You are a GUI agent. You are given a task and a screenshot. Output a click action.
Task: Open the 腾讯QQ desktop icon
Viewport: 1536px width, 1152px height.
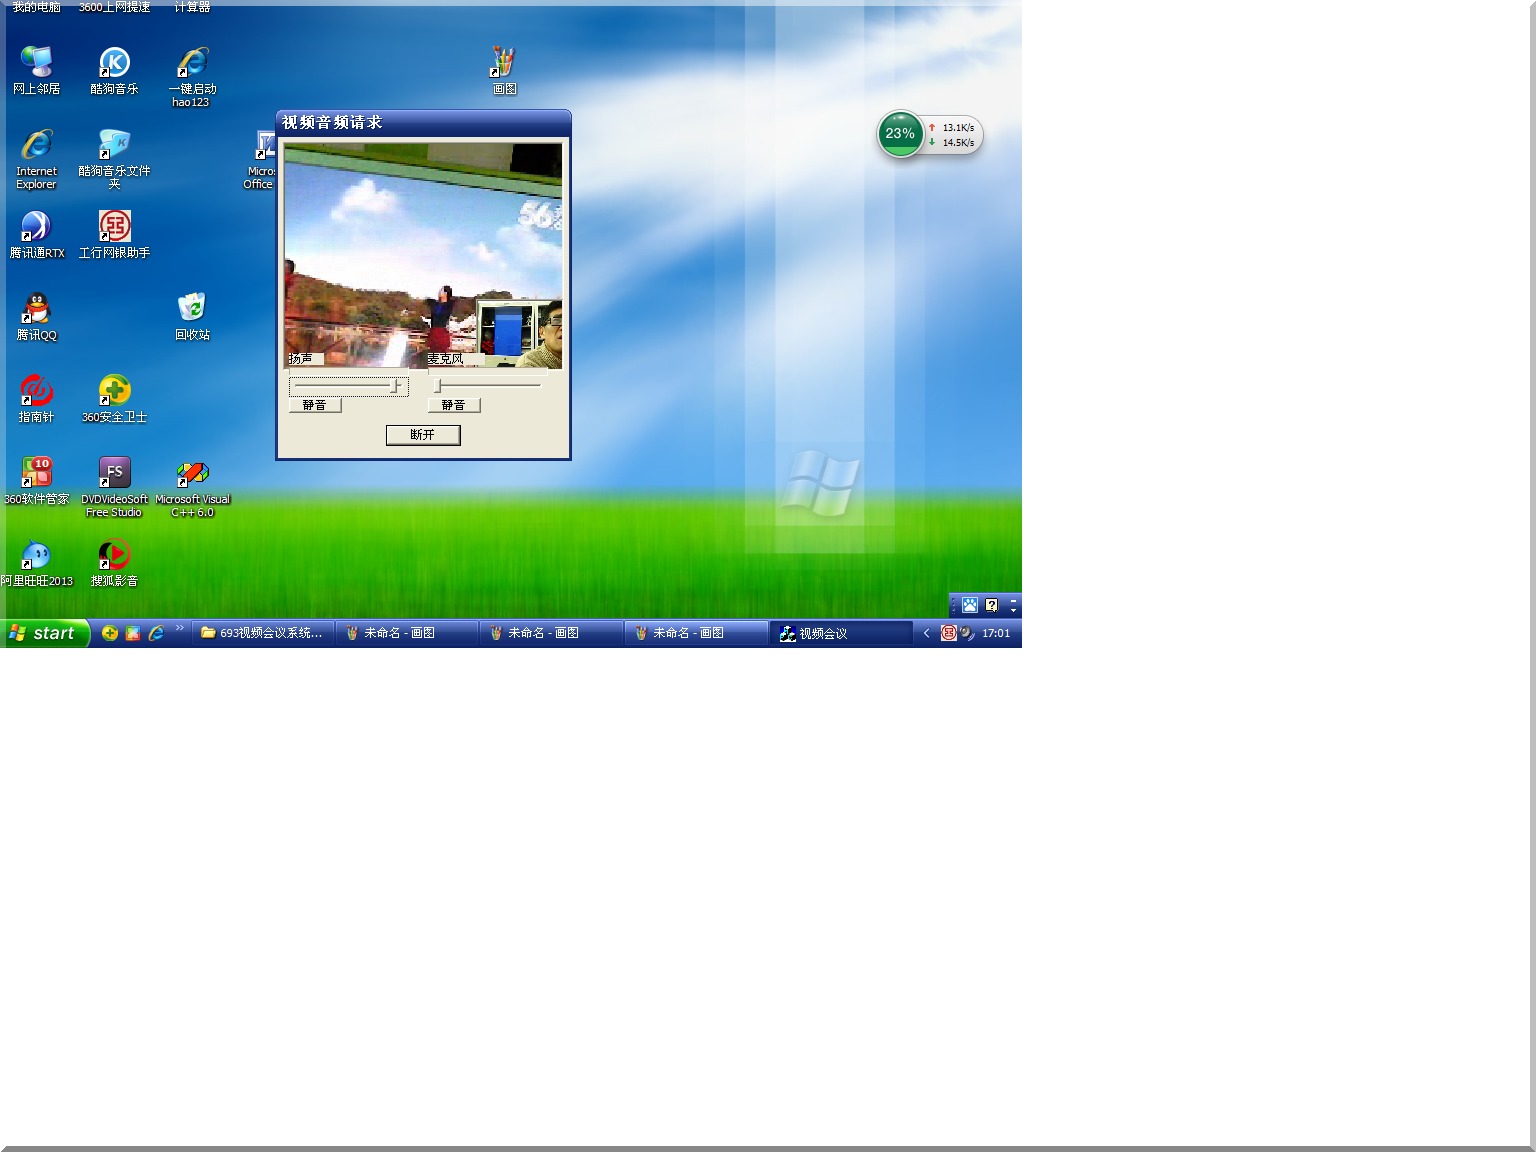(x=36, y=308)
